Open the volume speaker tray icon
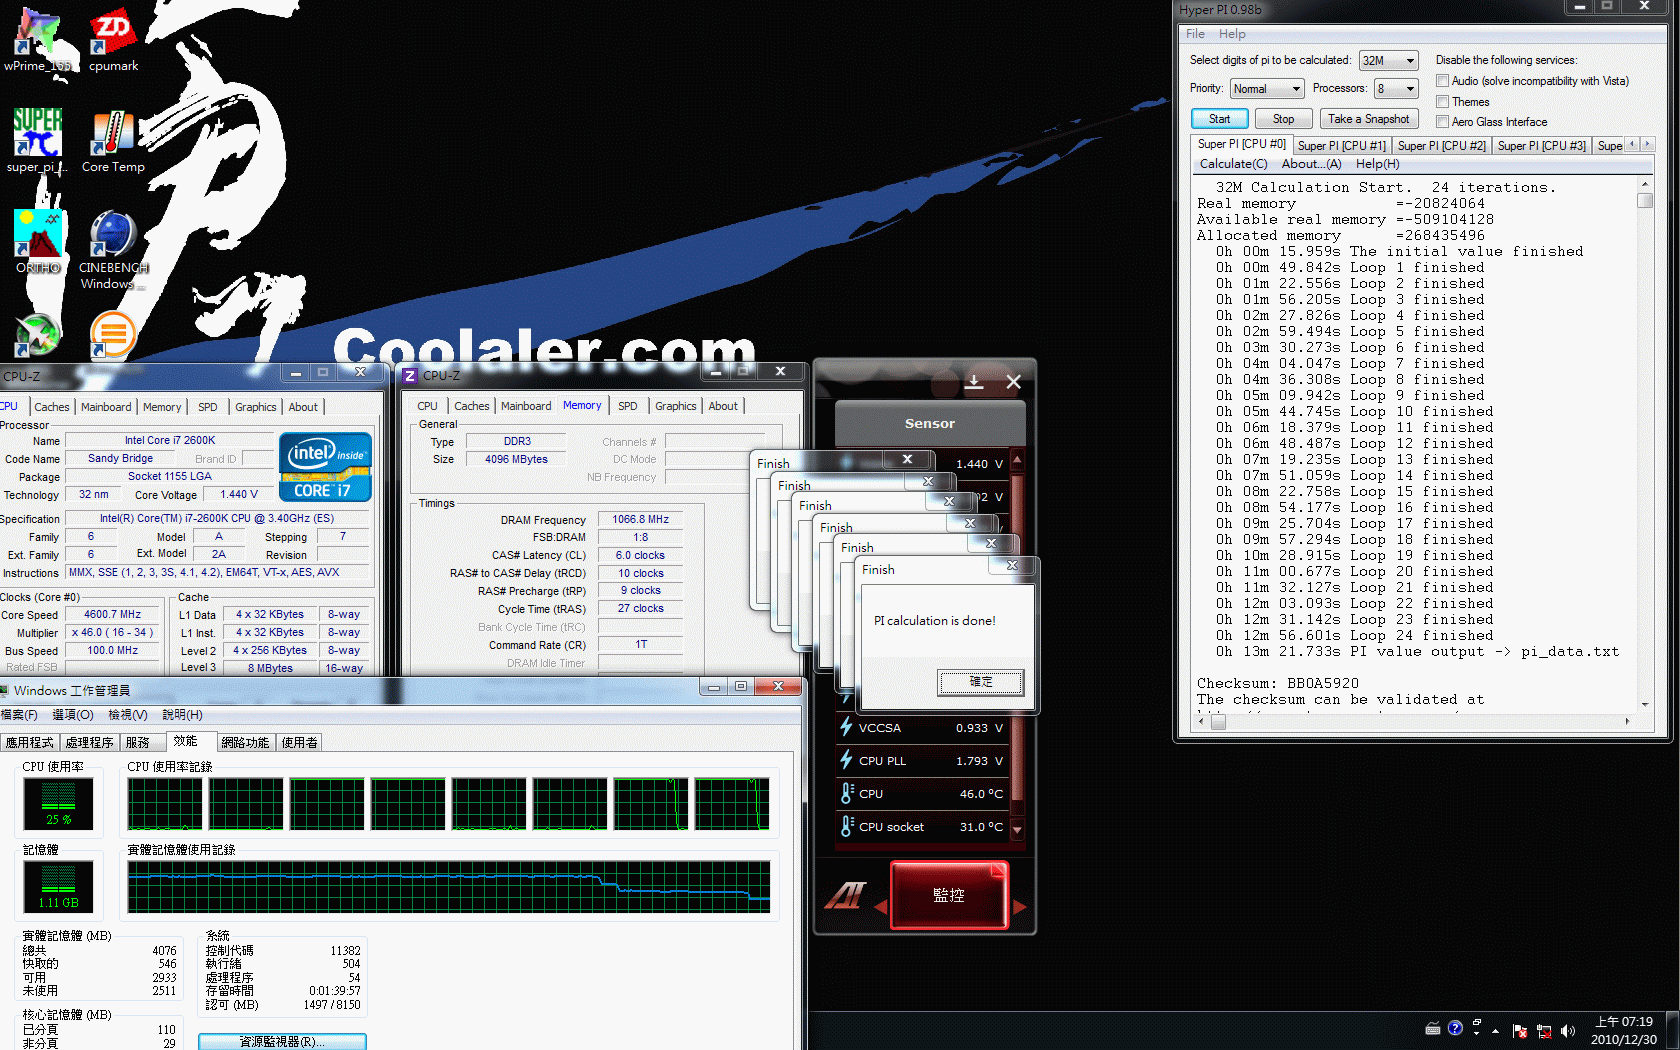Viewport: 1680px width, 1050px height. point(1567,1030)
